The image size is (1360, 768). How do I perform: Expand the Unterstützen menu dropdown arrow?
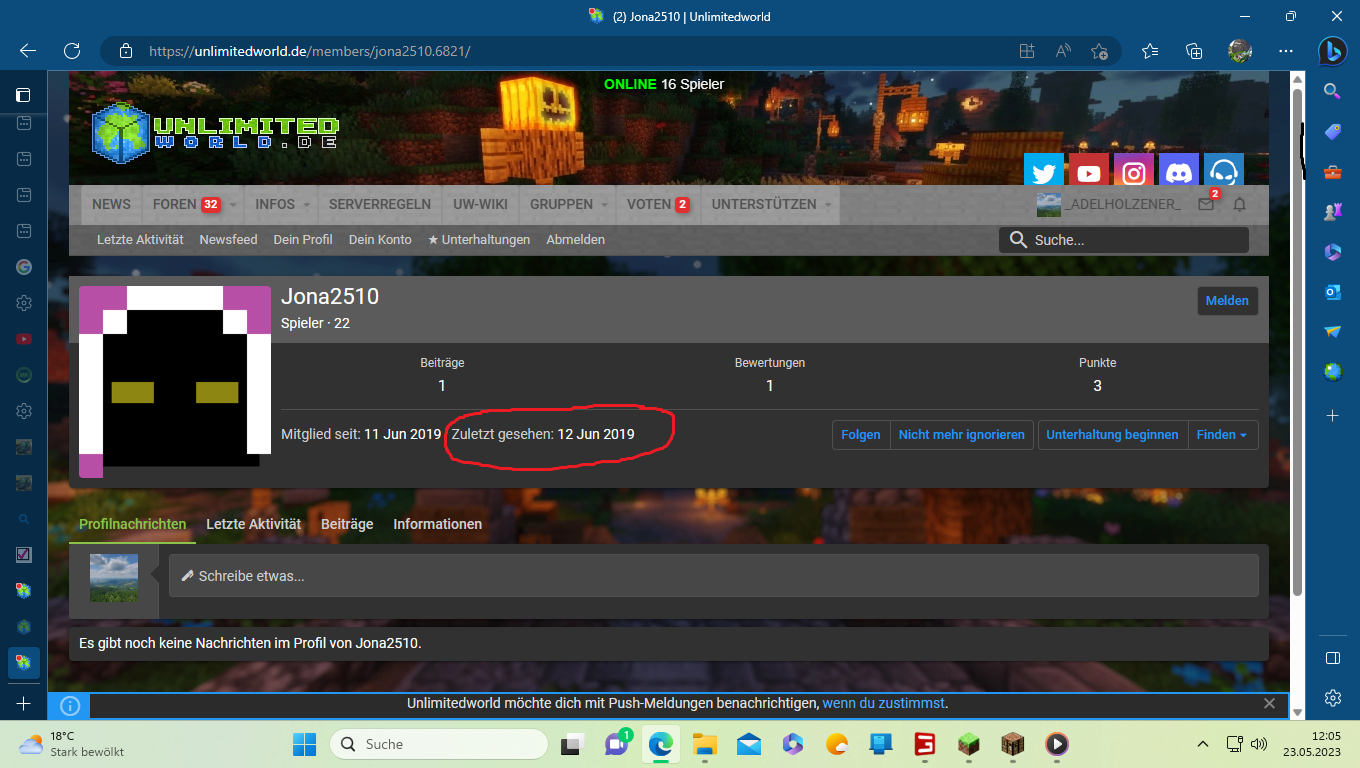pos(828,205)
